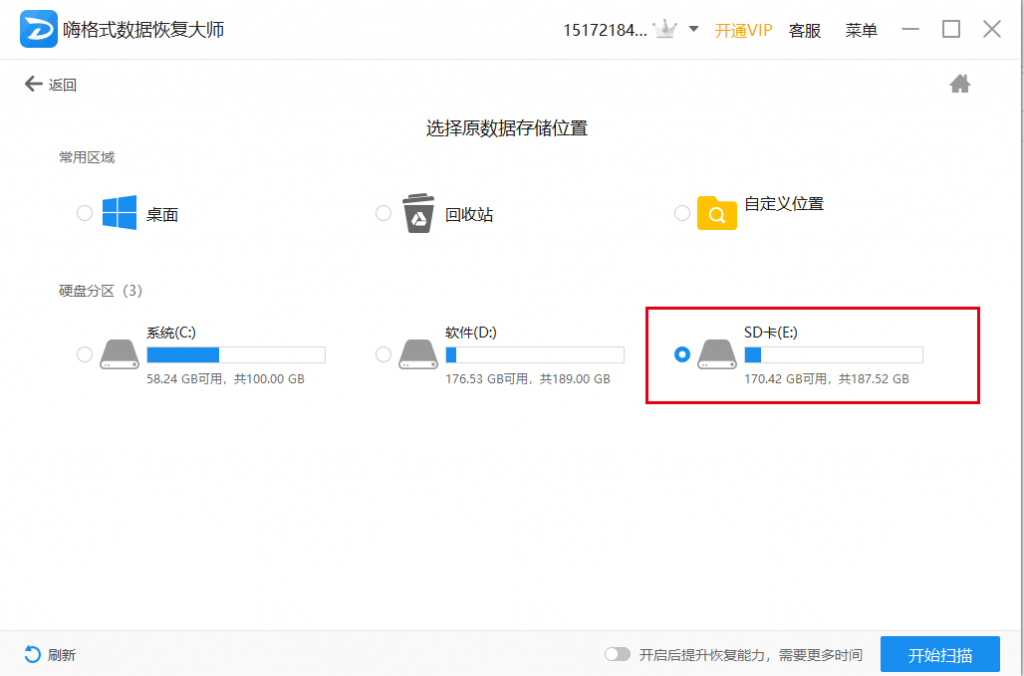Open the 菜单 menu
This screenshot has height=676, width=1024.
click(x=861, y=30)
